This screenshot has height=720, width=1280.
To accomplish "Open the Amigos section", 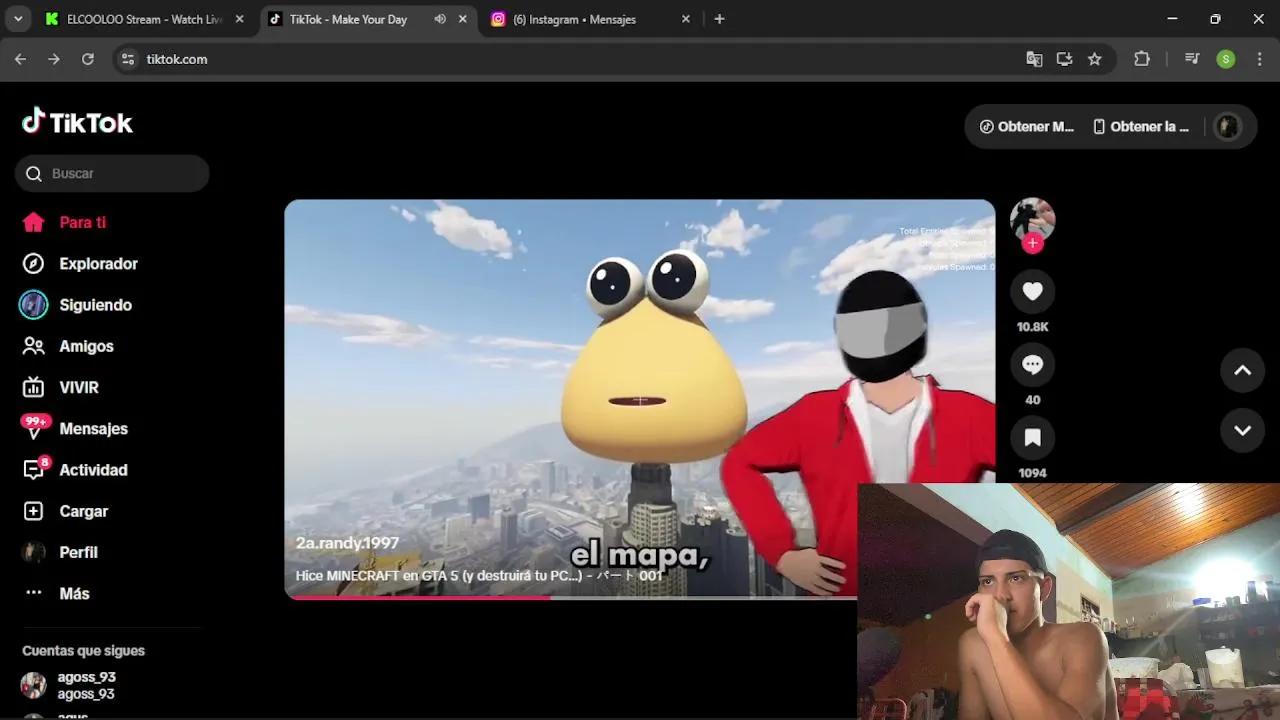I will 68,346.
